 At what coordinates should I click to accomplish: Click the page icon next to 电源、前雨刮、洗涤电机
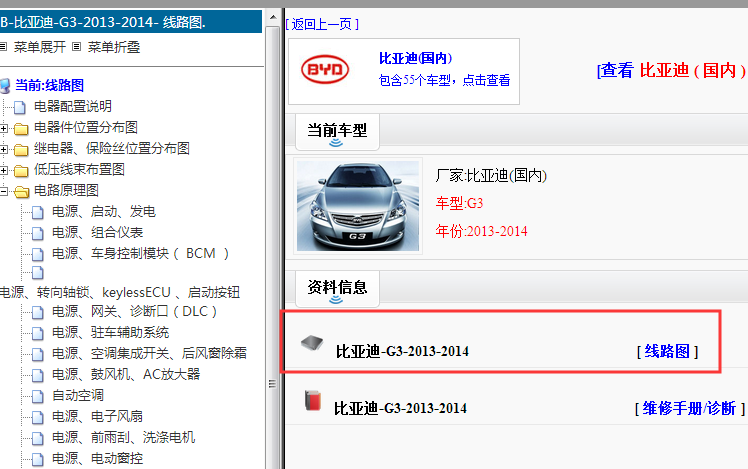(38, 438)
